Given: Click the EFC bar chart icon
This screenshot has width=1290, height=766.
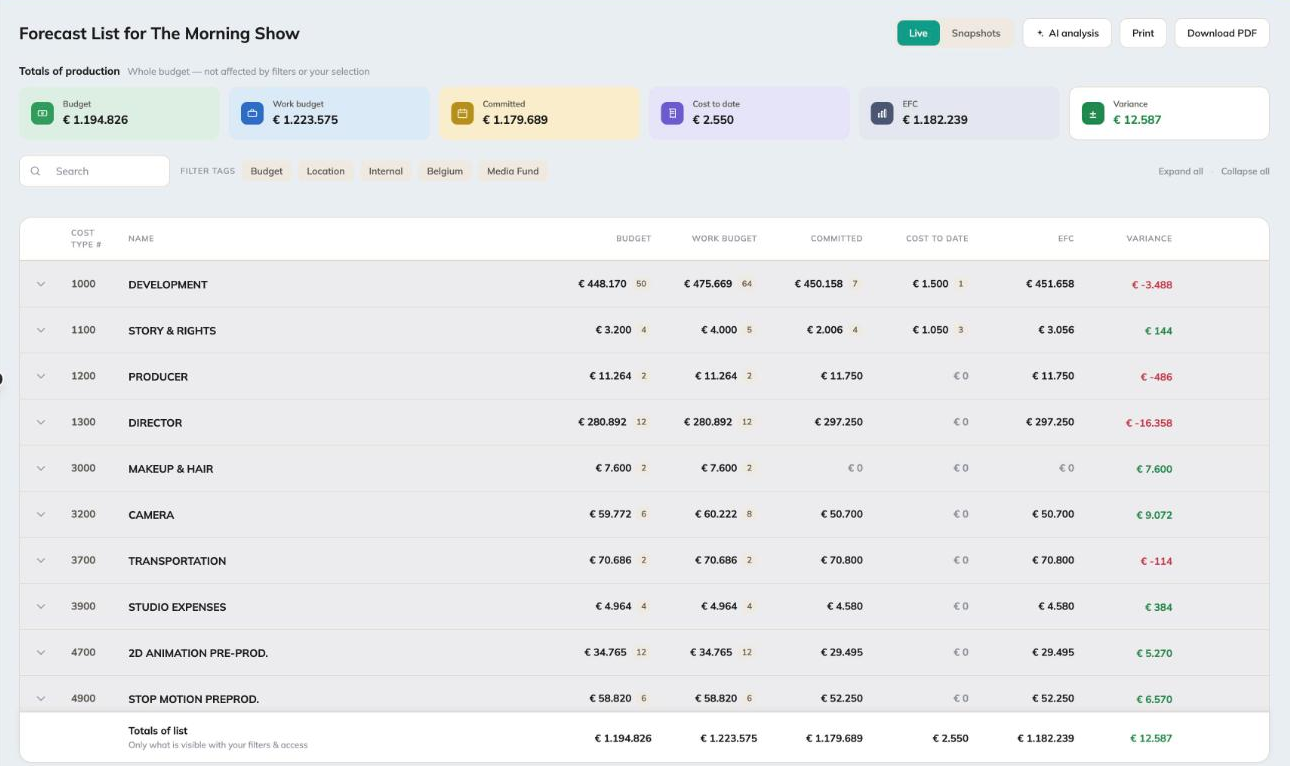Looking at the screenshot, I should click(882, 113).
